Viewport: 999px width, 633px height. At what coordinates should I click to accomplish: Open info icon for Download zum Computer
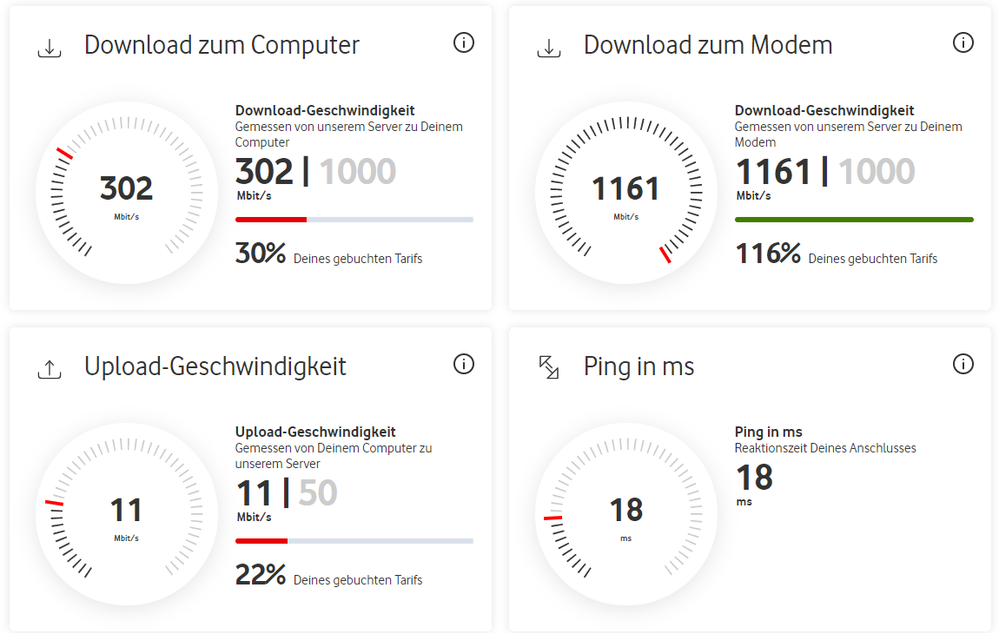click(463, 42)
